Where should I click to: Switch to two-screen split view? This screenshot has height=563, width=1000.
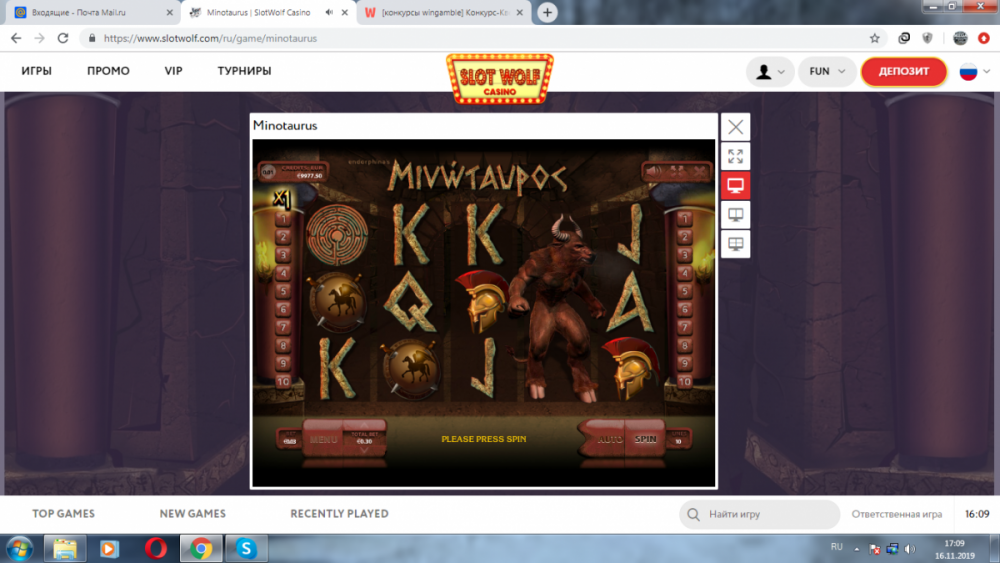pos(736,215)
